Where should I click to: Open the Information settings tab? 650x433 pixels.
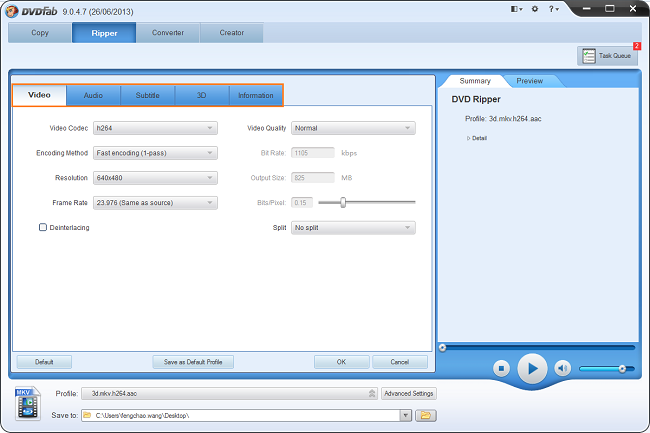tap(256, 95)
